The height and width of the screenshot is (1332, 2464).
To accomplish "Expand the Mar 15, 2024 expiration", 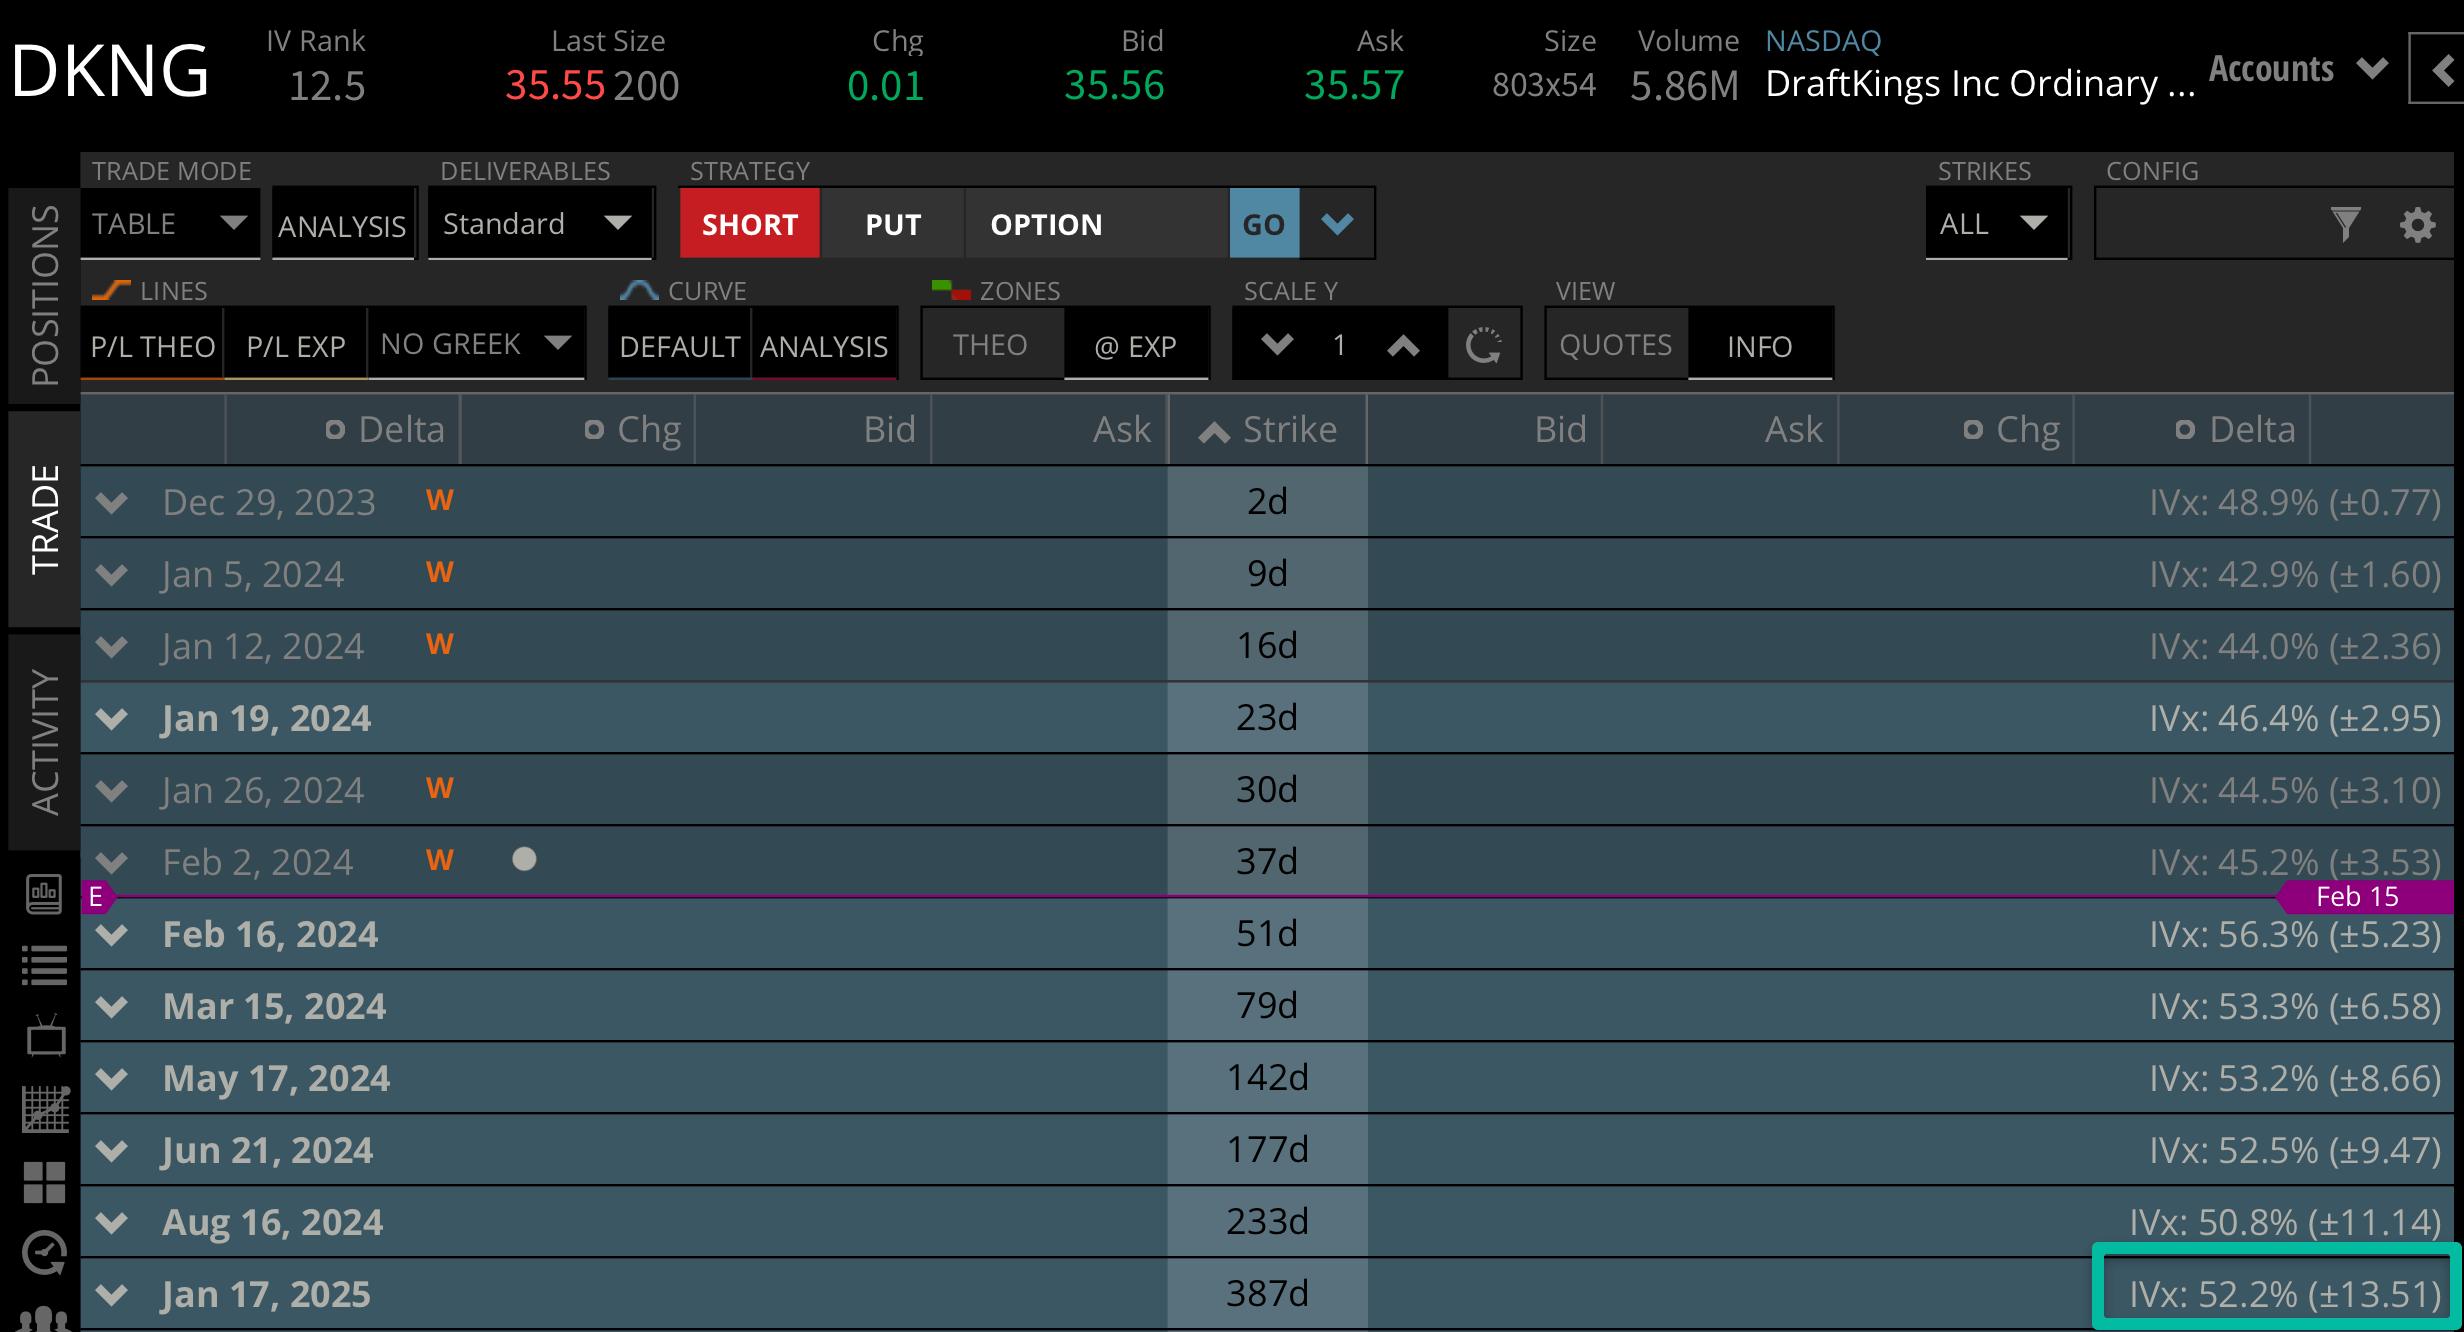I will (112, 1006).
